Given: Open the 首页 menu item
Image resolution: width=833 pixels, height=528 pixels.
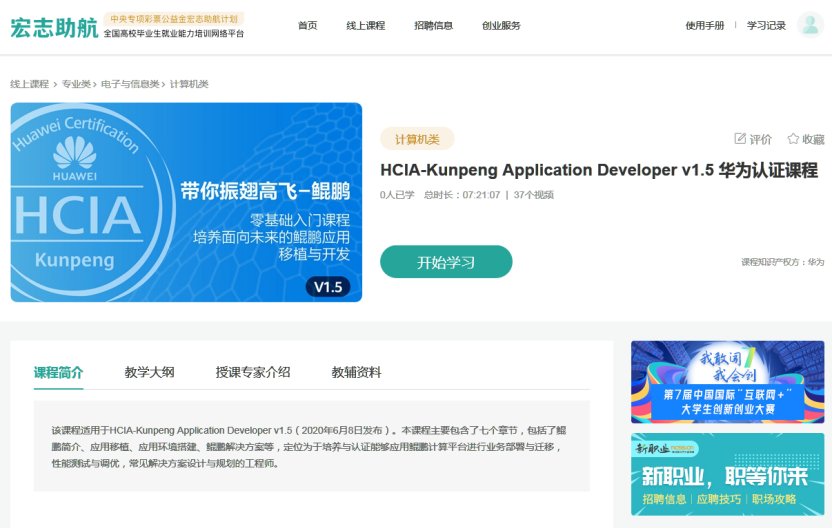Looking at the screenshot, I should tap(308, 25).
